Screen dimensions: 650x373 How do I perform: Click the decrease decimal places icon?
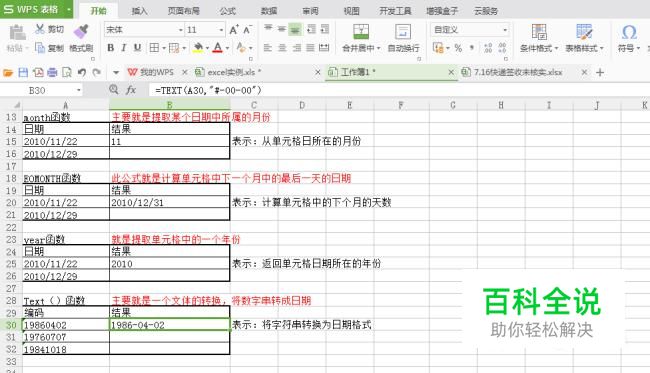tap(502, 48)
